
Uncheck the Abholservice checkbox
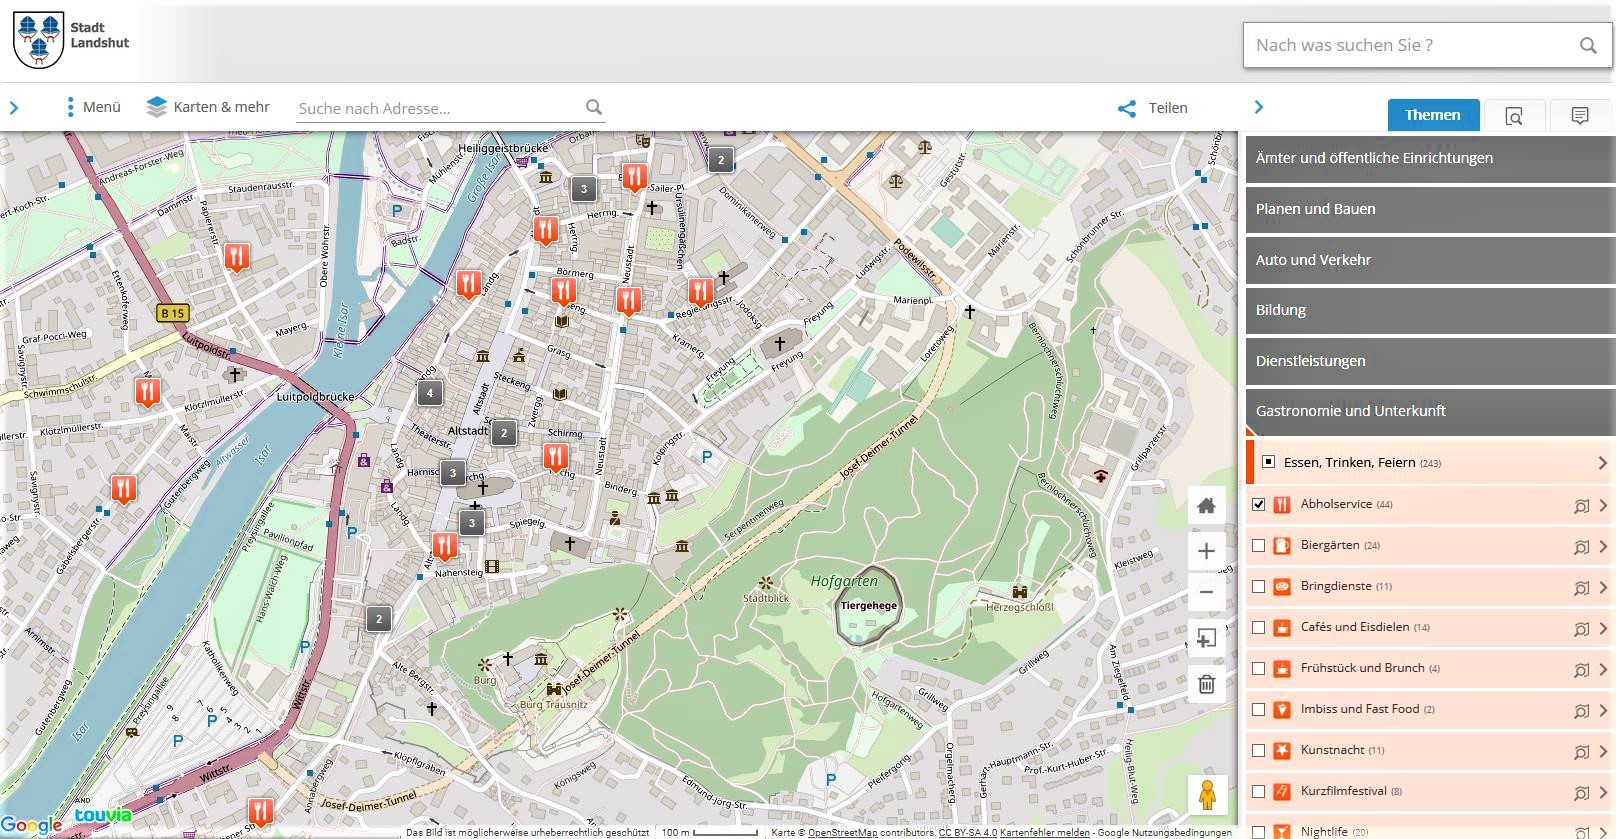tap(1259, 504)
